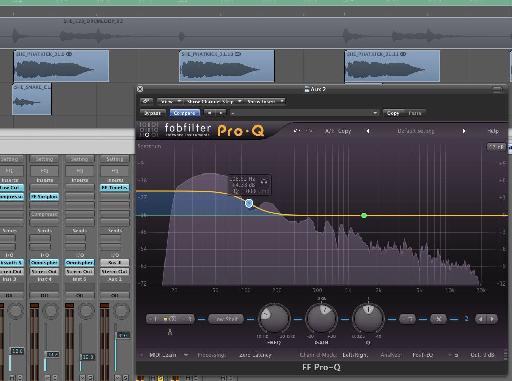Select the short snare audio region in arrange
The width and height of the screenshot is (512, 381).
[x=32, y=99]
